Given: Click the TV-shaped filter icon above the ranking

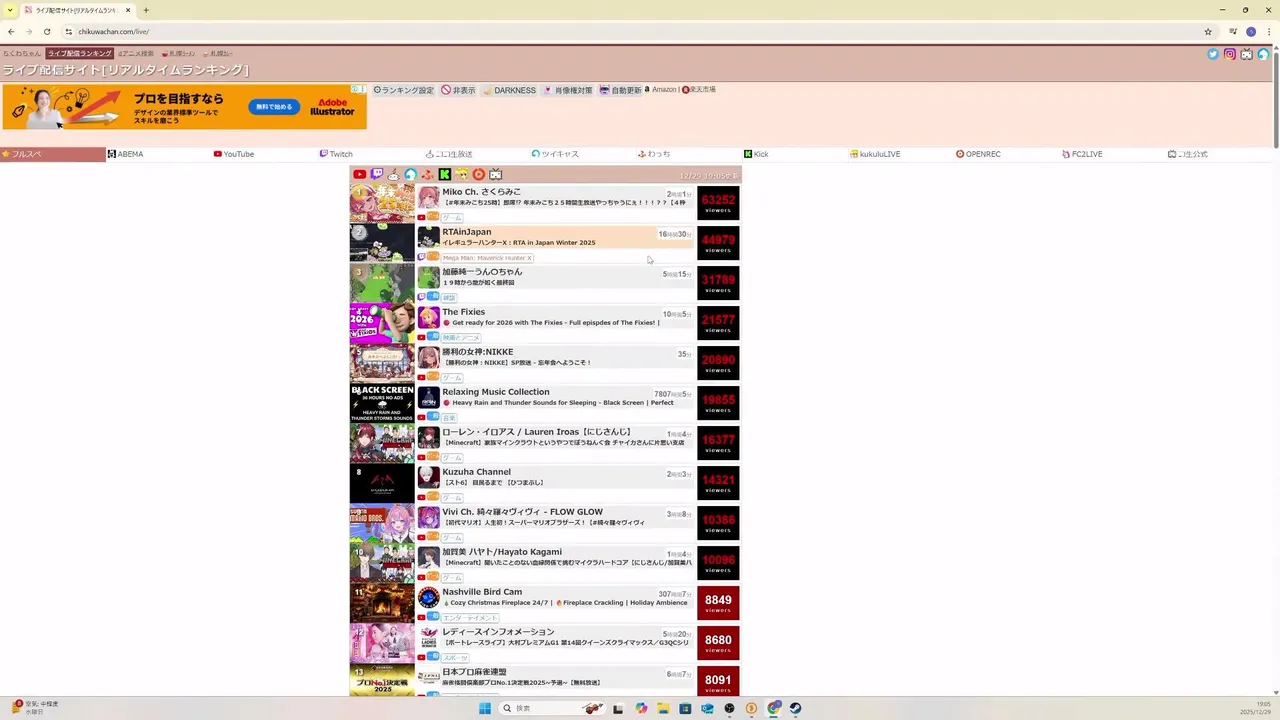Looking at the screenshot, I should click(495, 174).
